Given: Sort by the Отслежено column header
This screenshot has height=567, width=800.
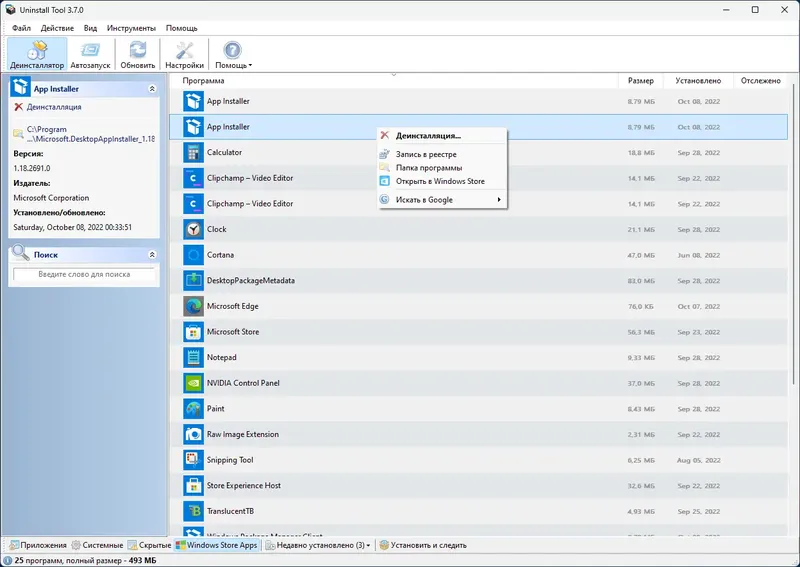Looking at the screenshot, I should 760,81.
